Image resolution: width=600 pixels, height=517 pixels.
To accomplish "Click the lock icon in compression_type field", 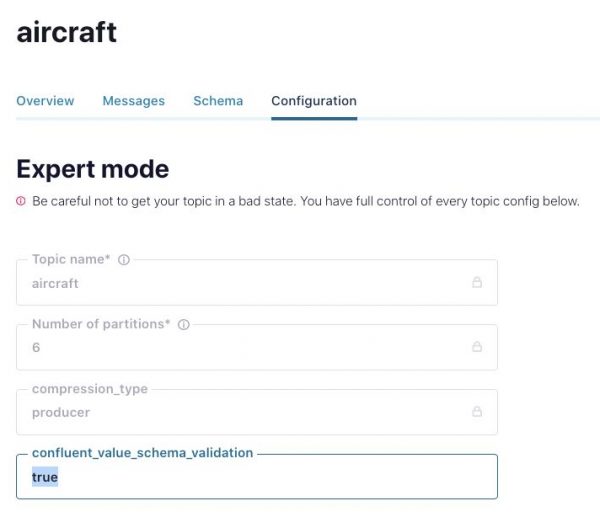I will click(477, 412).
